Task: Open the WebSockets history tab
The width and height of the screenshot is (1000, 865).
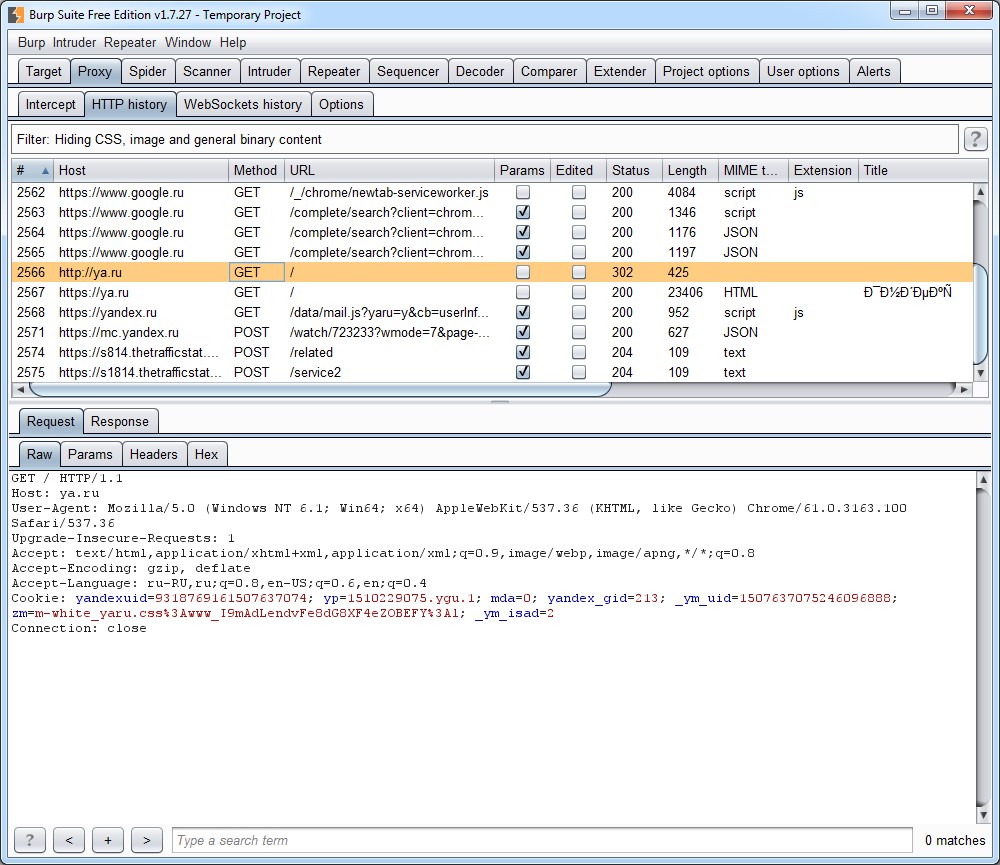Action: click(243, 104)
